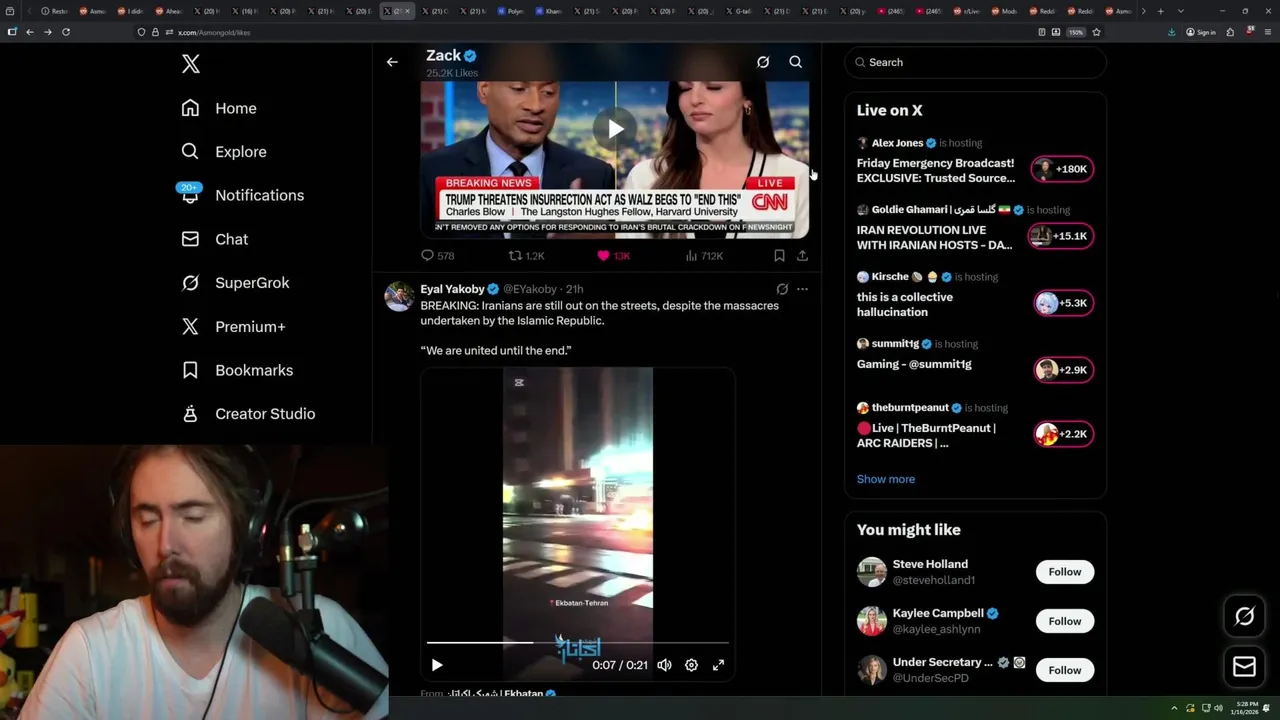
Task: Open floating Grok button
Action: [1244, 617]
